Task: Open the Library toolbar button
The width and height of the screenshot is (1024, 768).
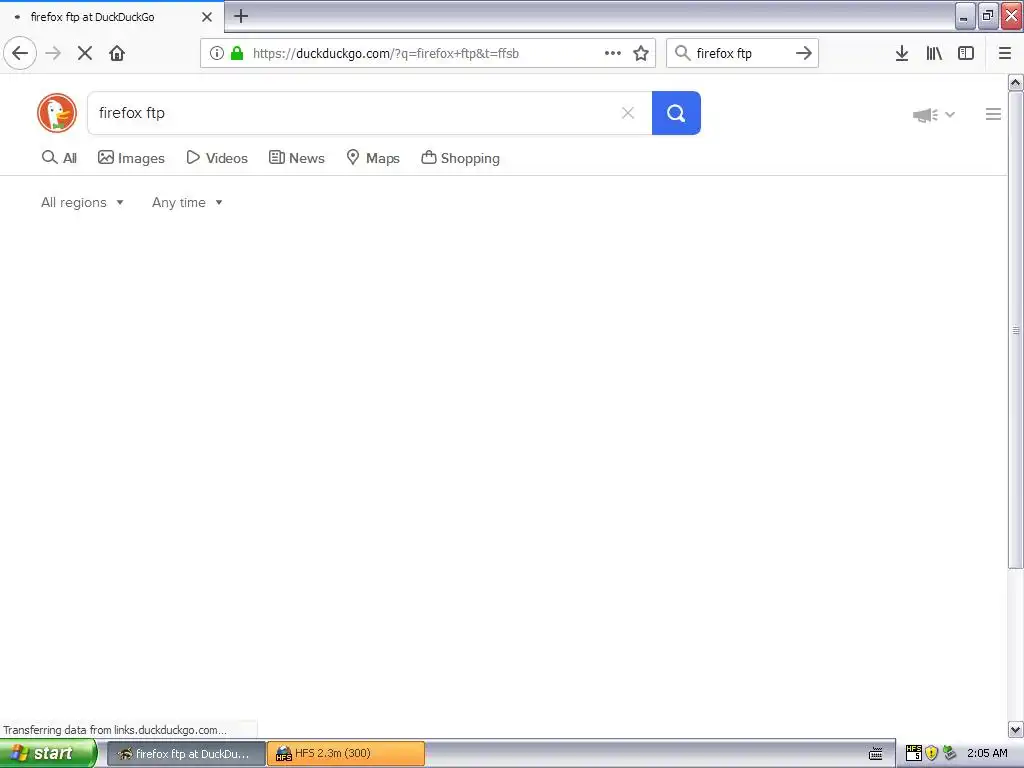Action: click(x=934, y=53)
